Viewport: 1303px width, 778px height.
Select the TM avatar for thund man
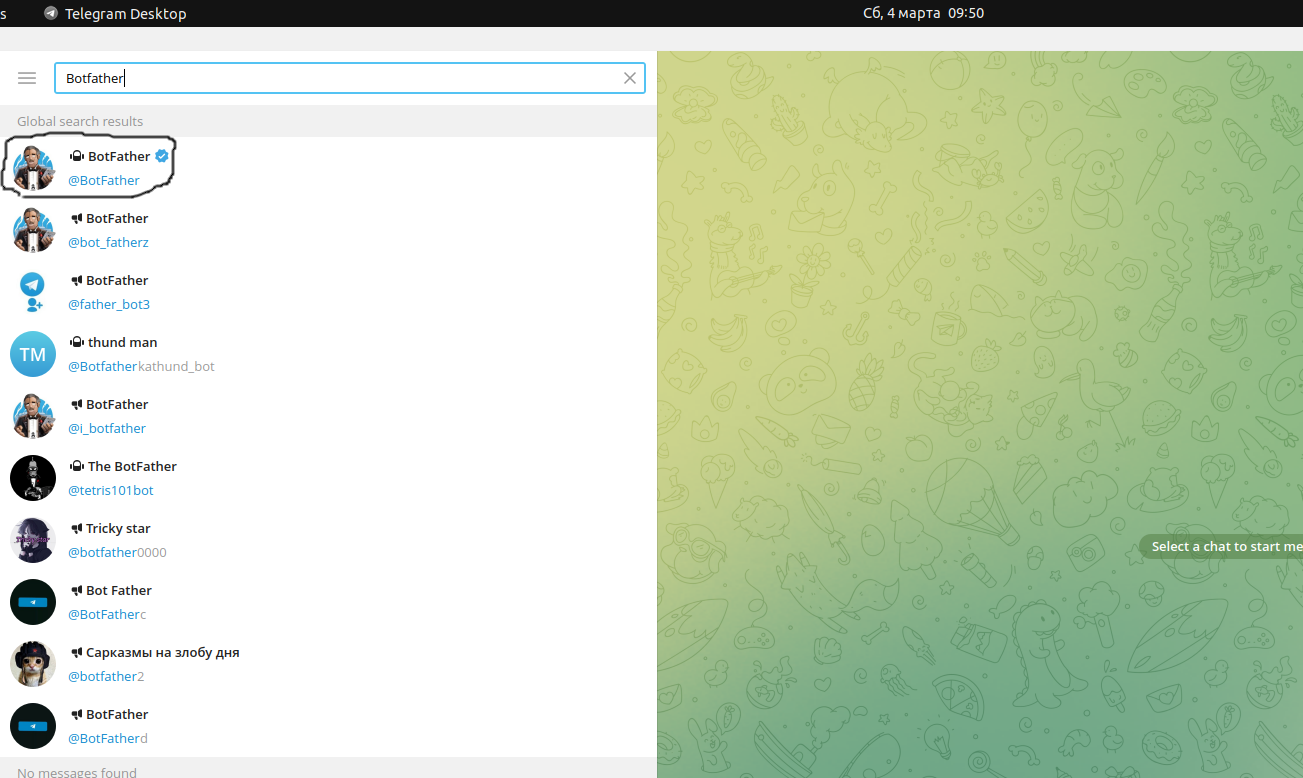(33, 354)
